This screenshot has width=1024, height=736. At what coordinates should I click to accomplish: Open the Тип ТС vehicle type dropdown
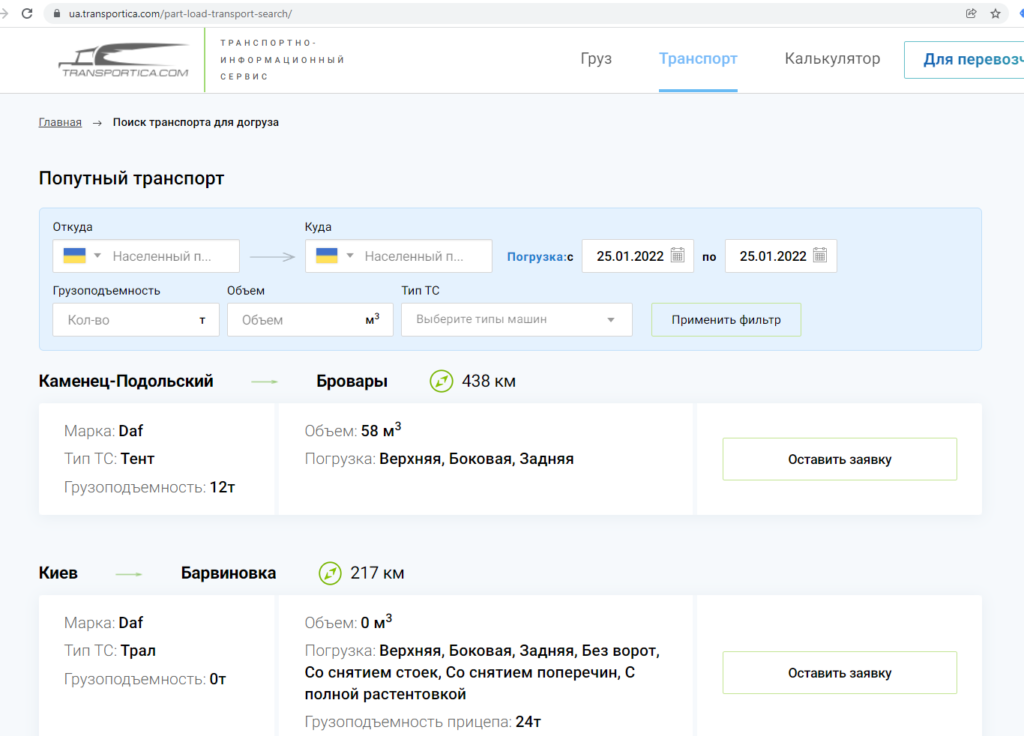pyautogui.click(x=517, y=319)
